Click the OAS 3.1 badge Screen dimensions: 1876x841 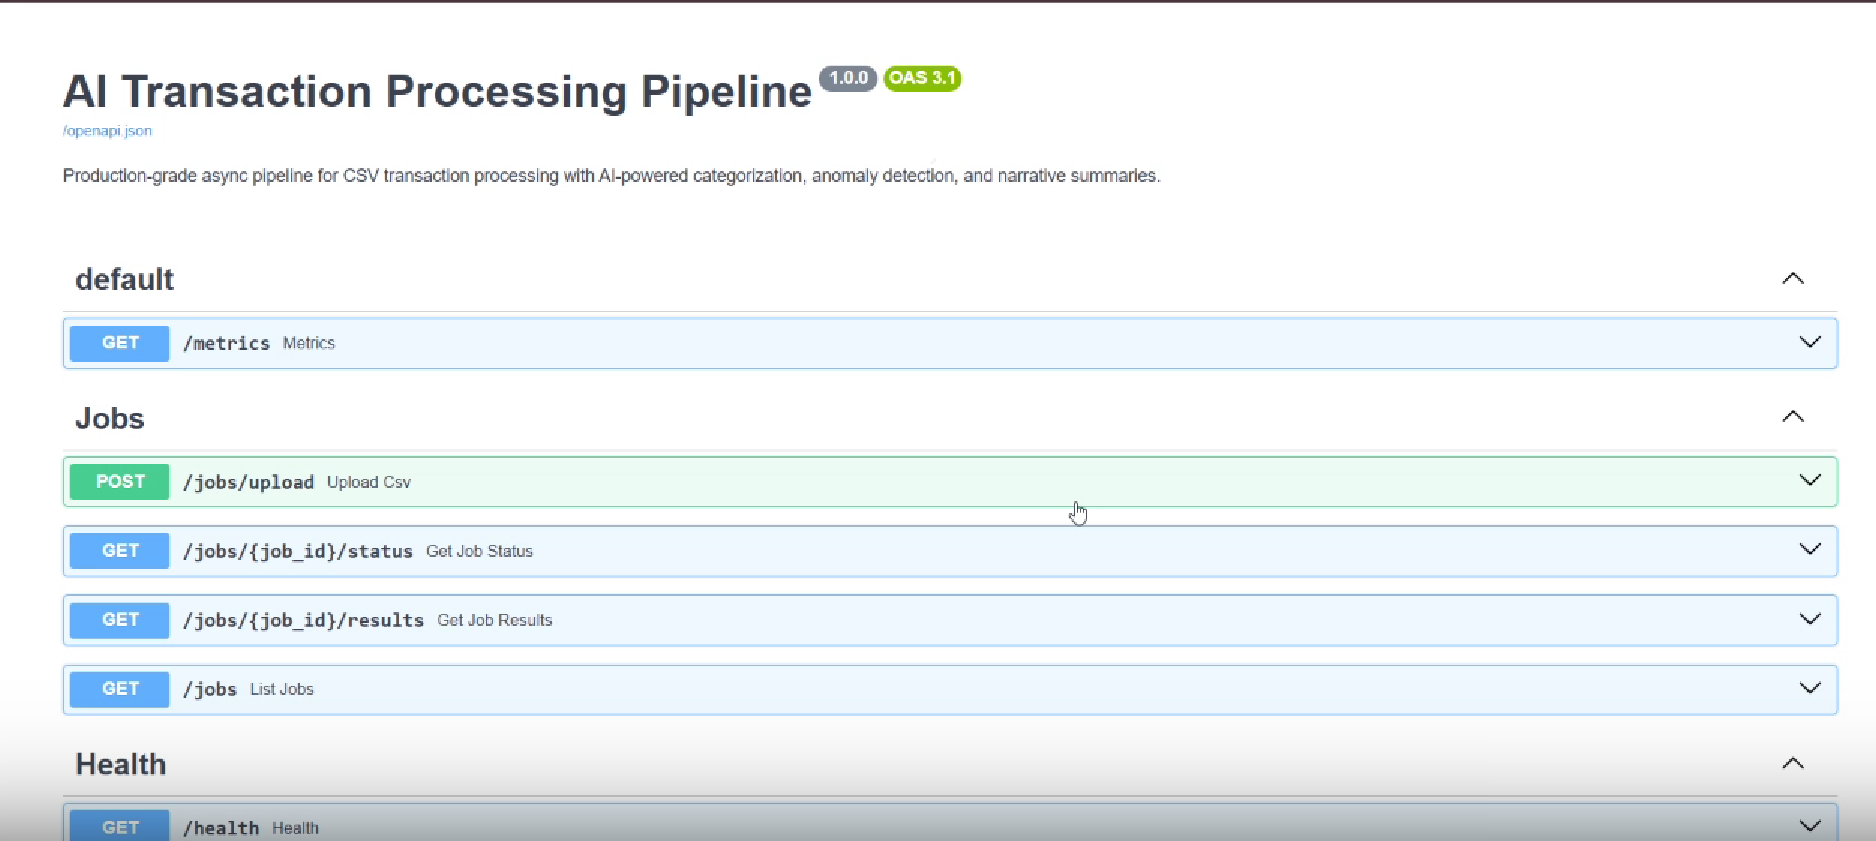coord(922,78)
